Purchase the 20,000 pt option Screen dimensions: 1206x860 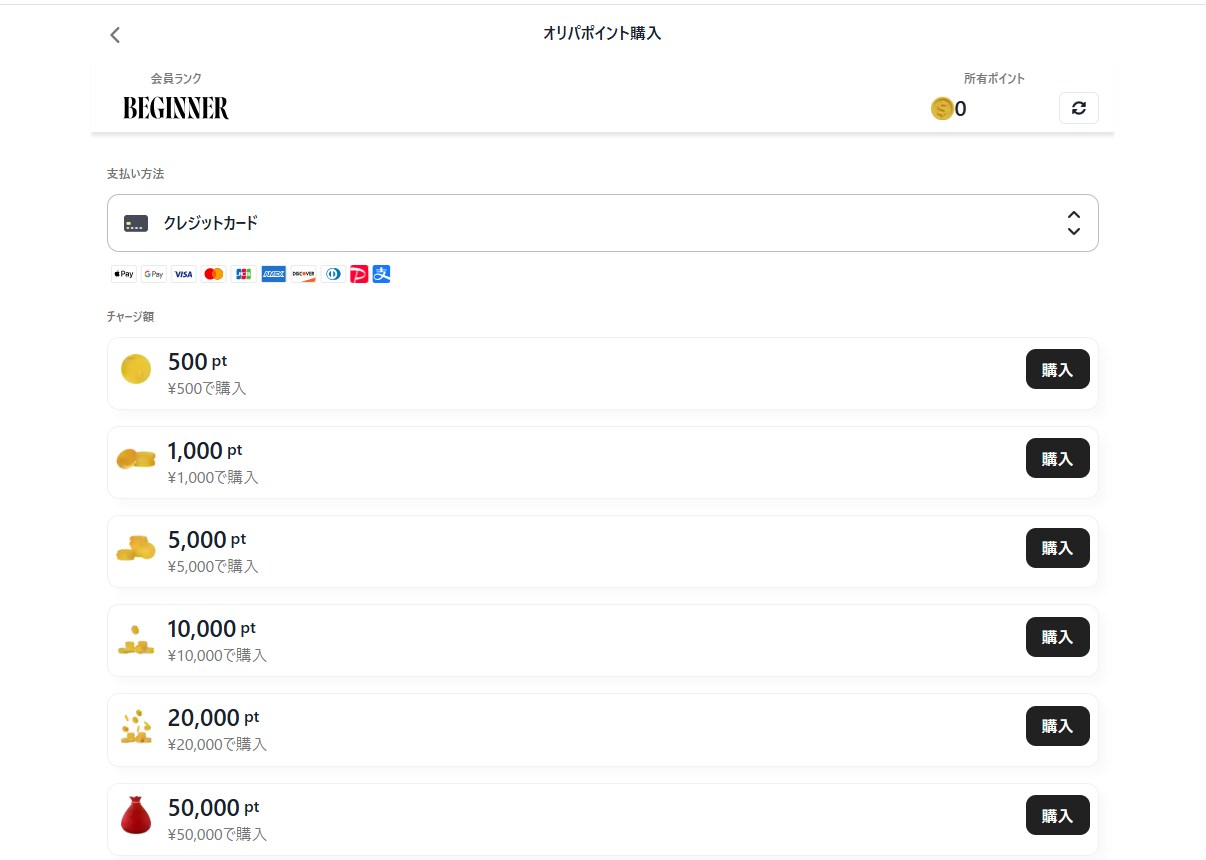pos(1057,726)
